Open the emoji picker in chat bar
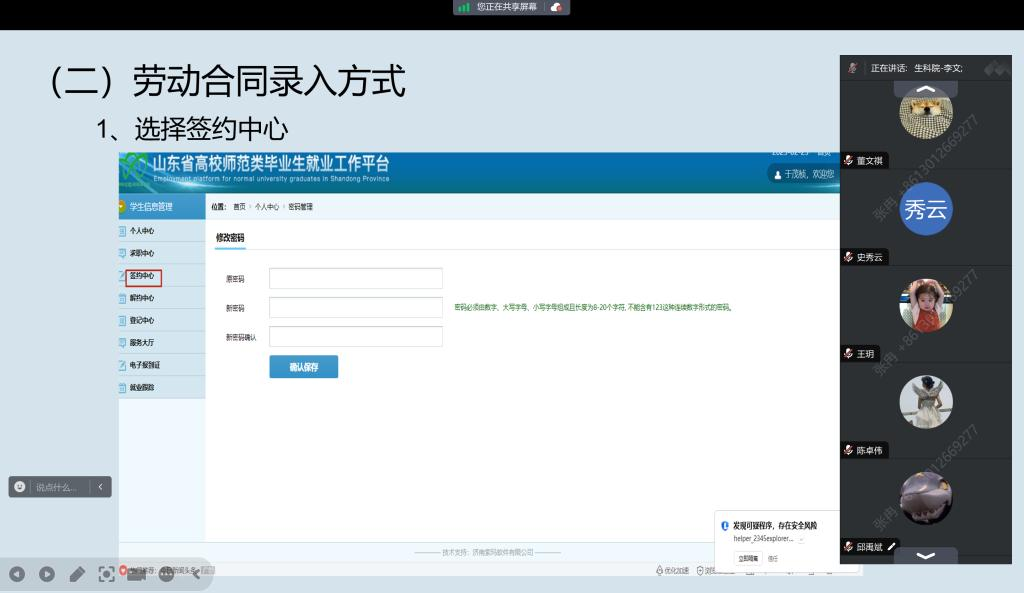The width and height of the screenshot is (1024, 593). coord(20,487)
